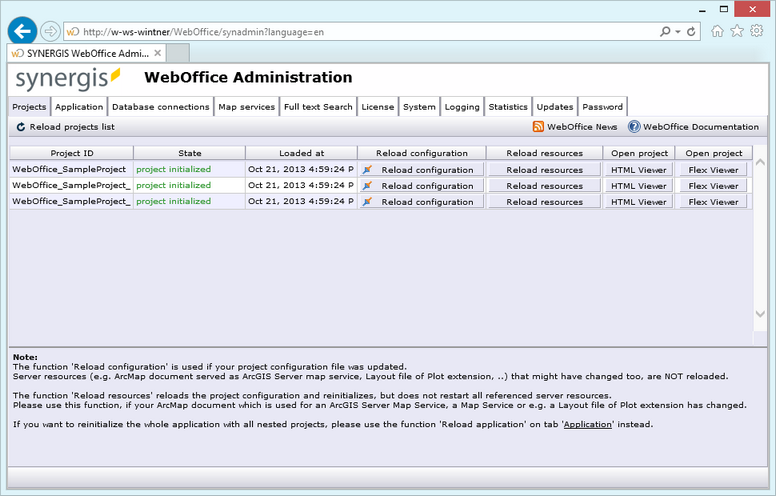Screen dimensions: 776x496
Task: Open second project row in HTML Viewer
Action: (638, 186)
